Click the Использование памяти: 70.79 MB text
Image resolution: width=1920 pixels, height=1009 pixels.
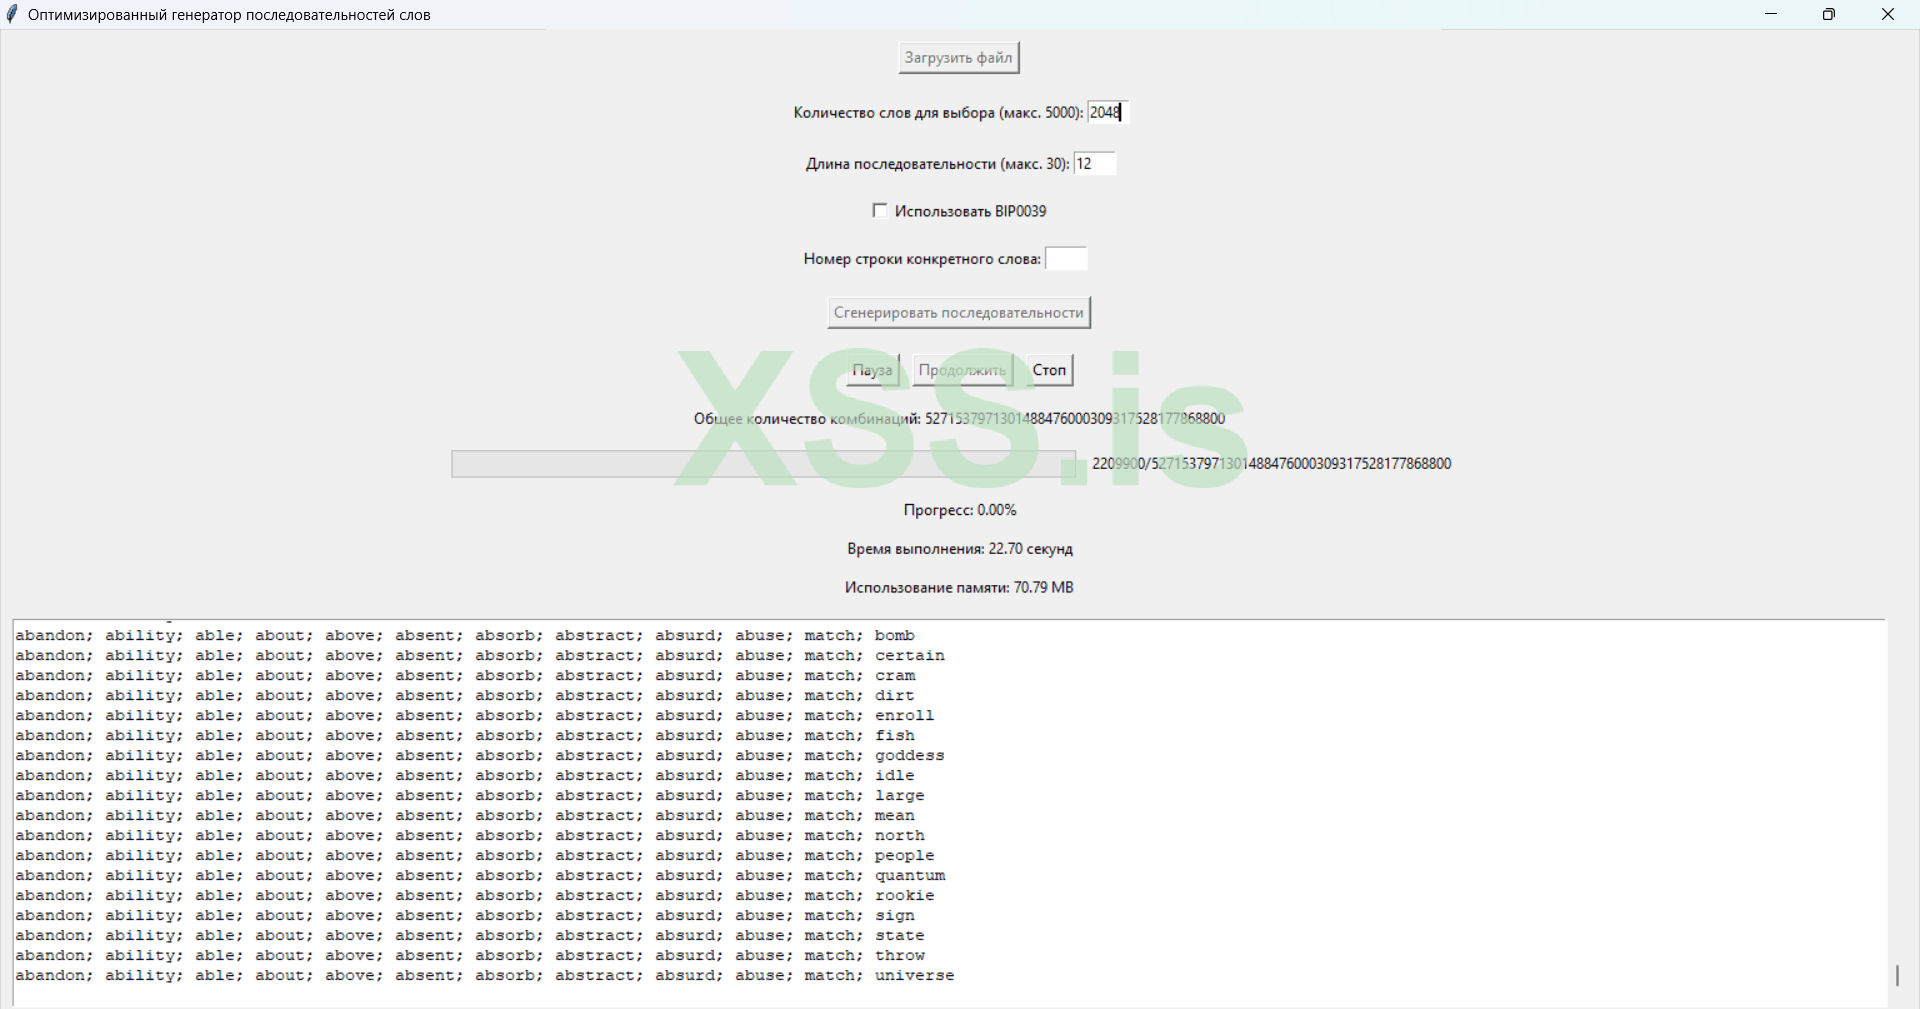959,588
